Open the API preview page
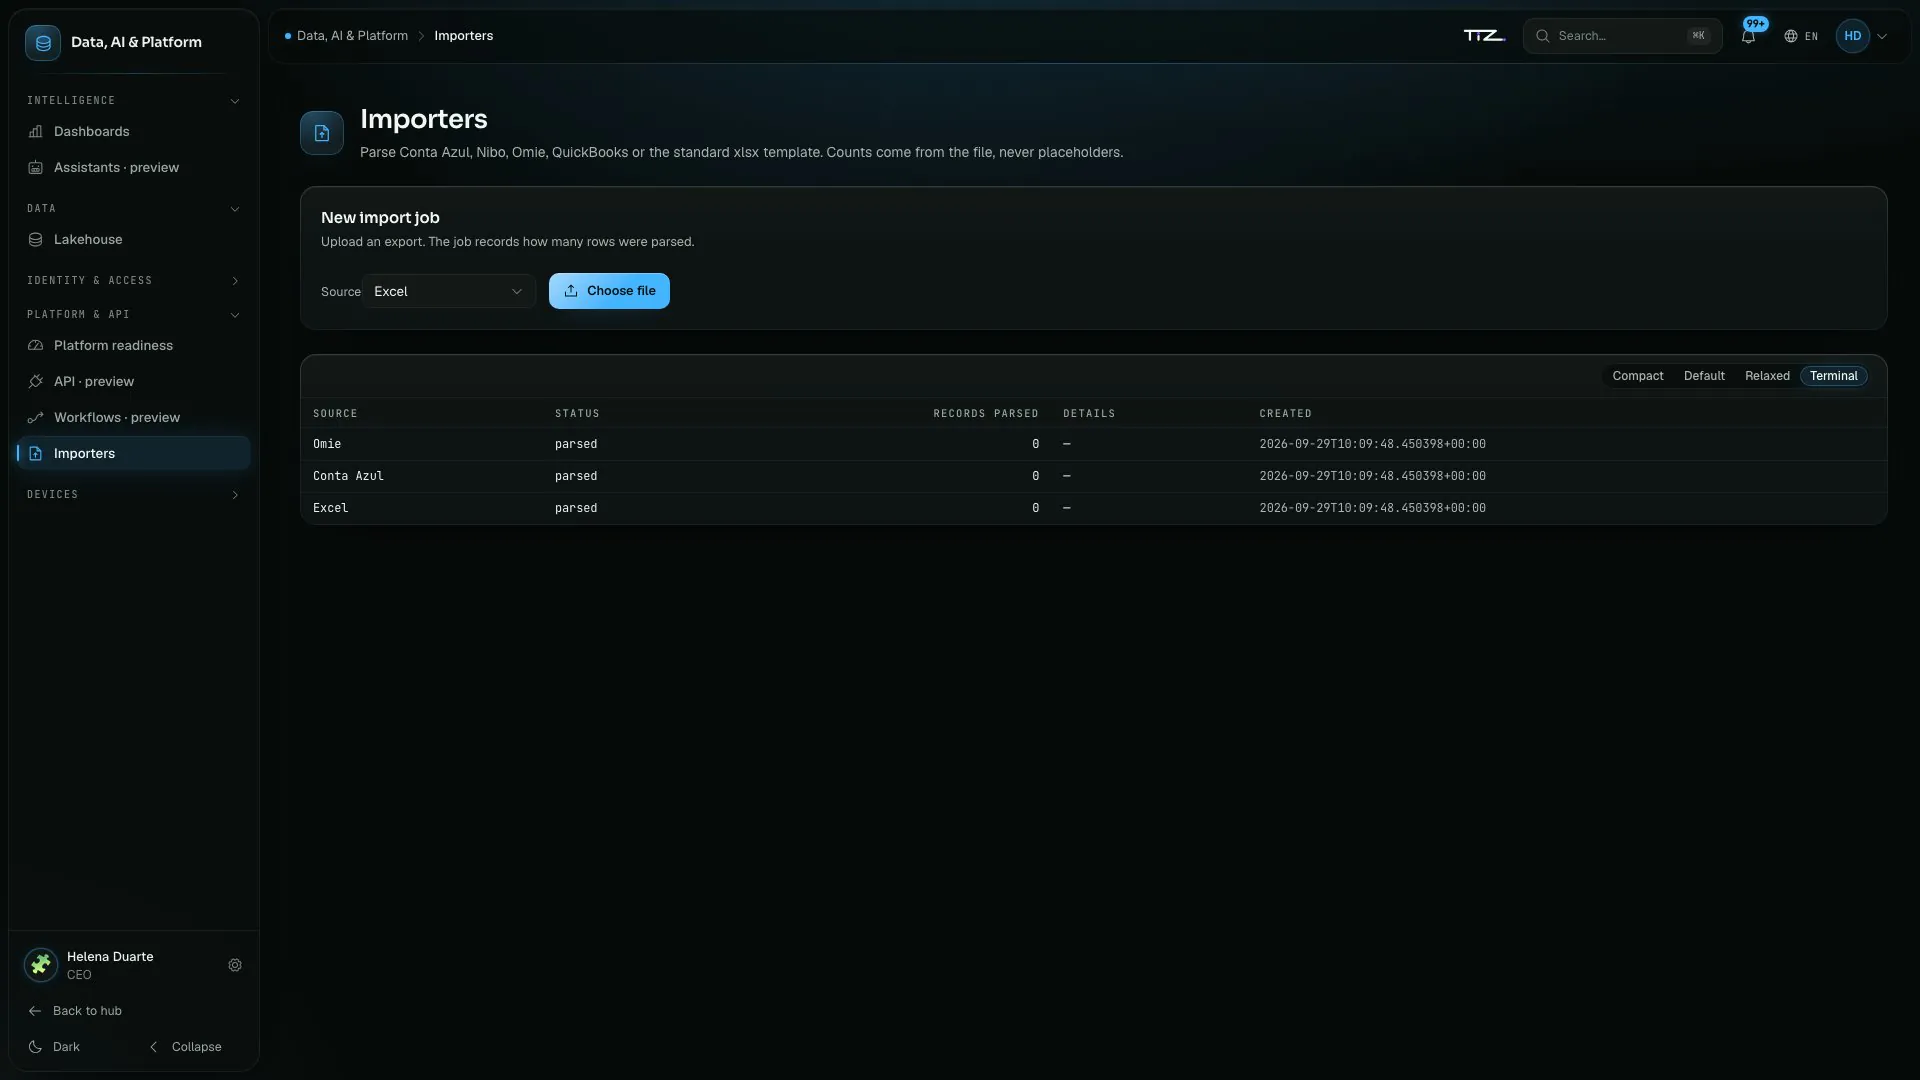The width and height of the screenshot is (1920, 1080). click(x=133, y=381)
